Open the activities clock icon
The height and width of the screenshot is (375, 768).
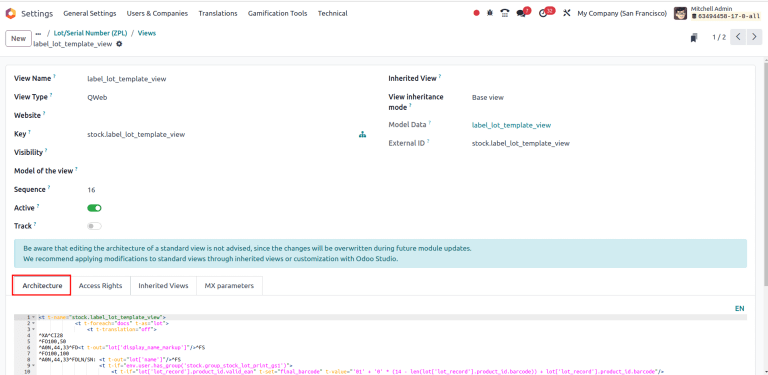click(543, 14)
